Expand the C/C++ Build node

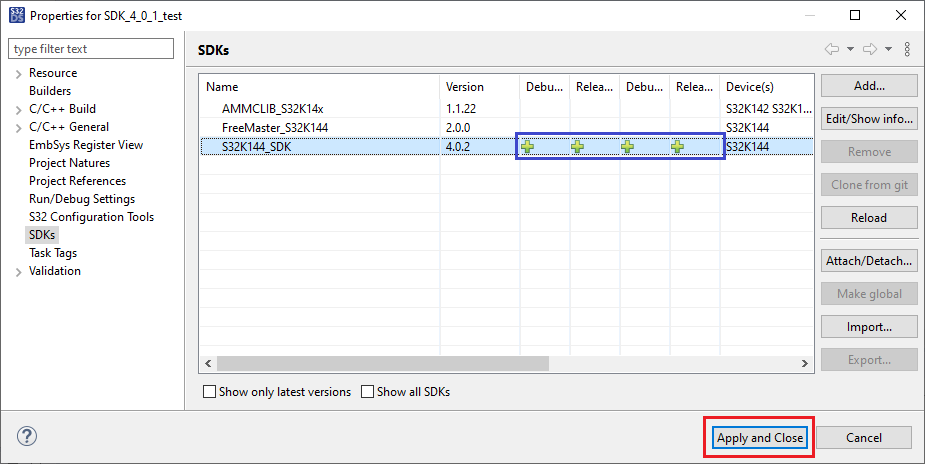point(18,110)
